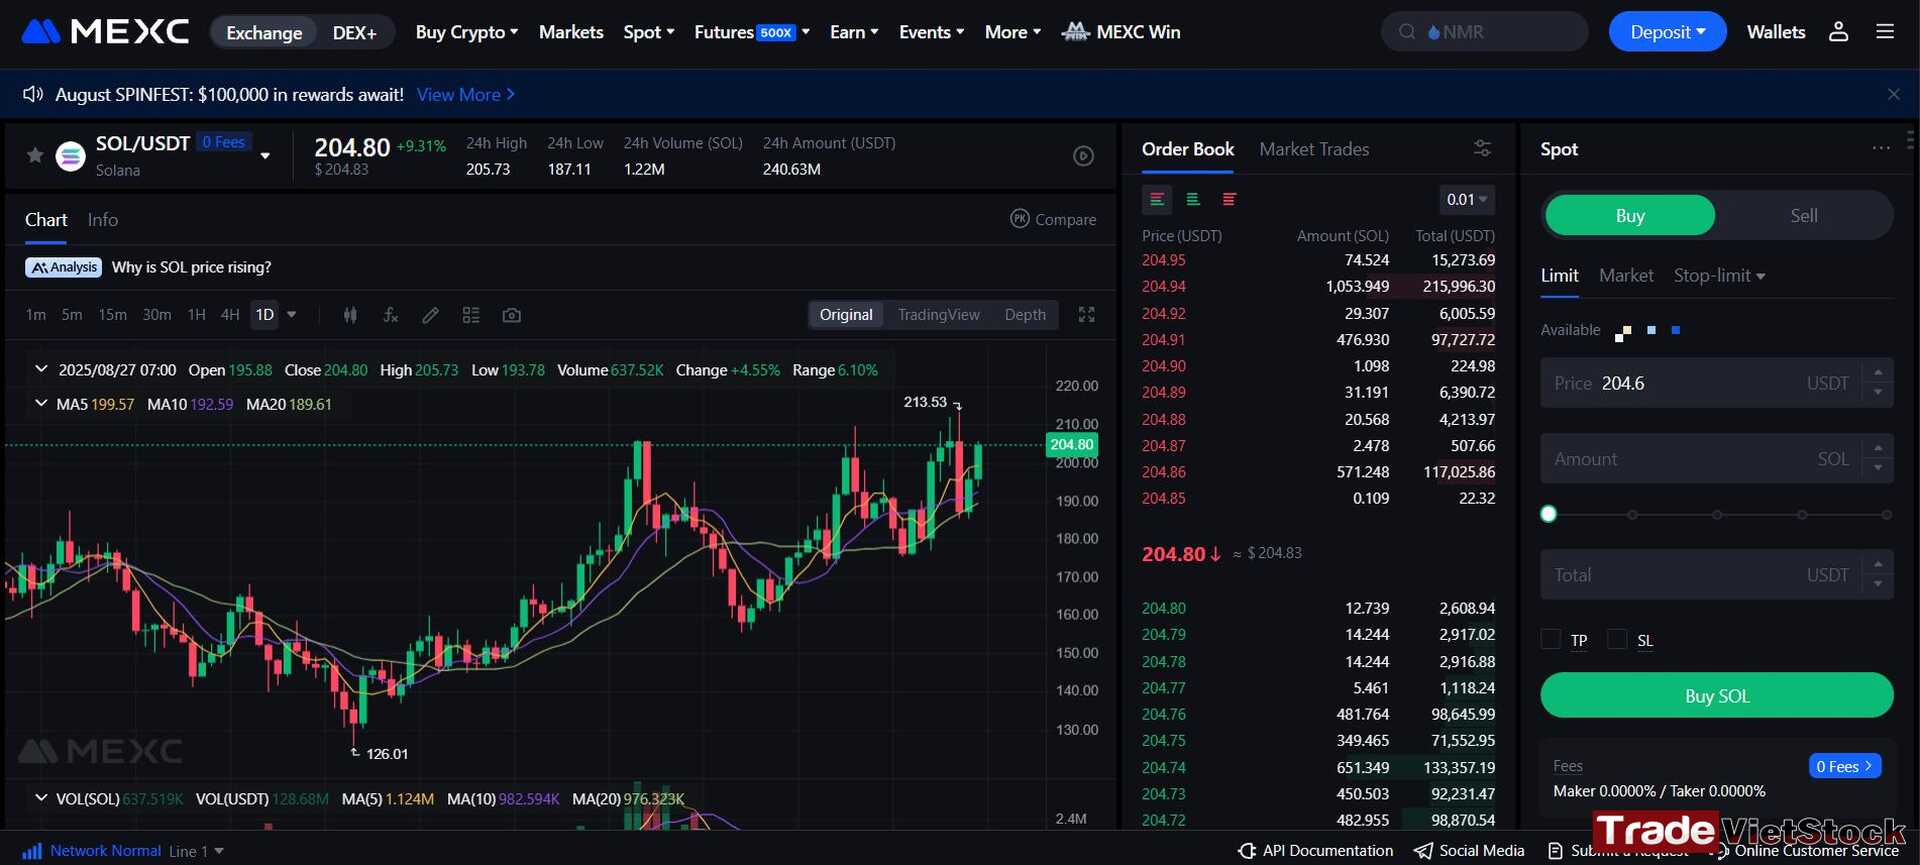
Task: Expand the Events dropdown
Action: 932,32
